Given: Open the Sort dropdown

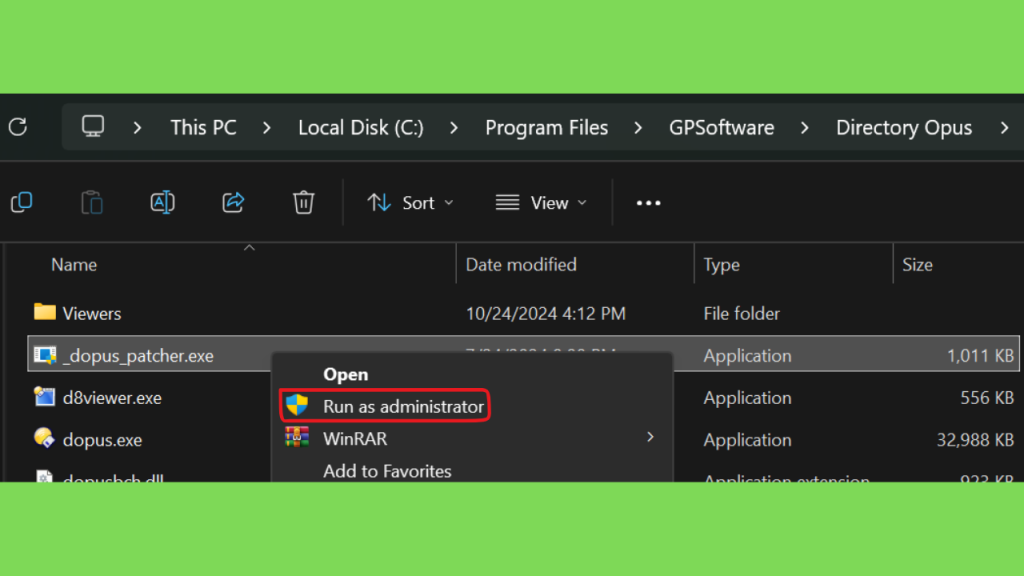Looking at the screenshot, I should pyautogui.click(x=410, y=203).
